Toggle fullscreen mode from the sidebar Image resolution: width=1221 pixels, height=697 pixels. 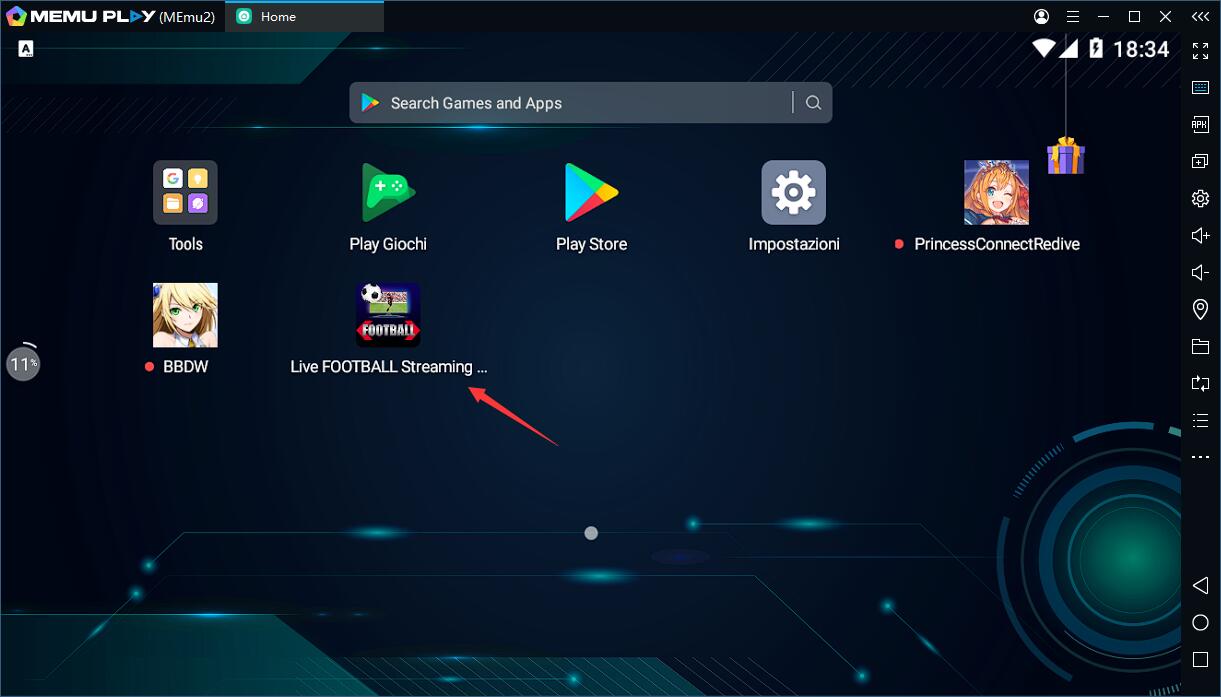(1200, 50)
